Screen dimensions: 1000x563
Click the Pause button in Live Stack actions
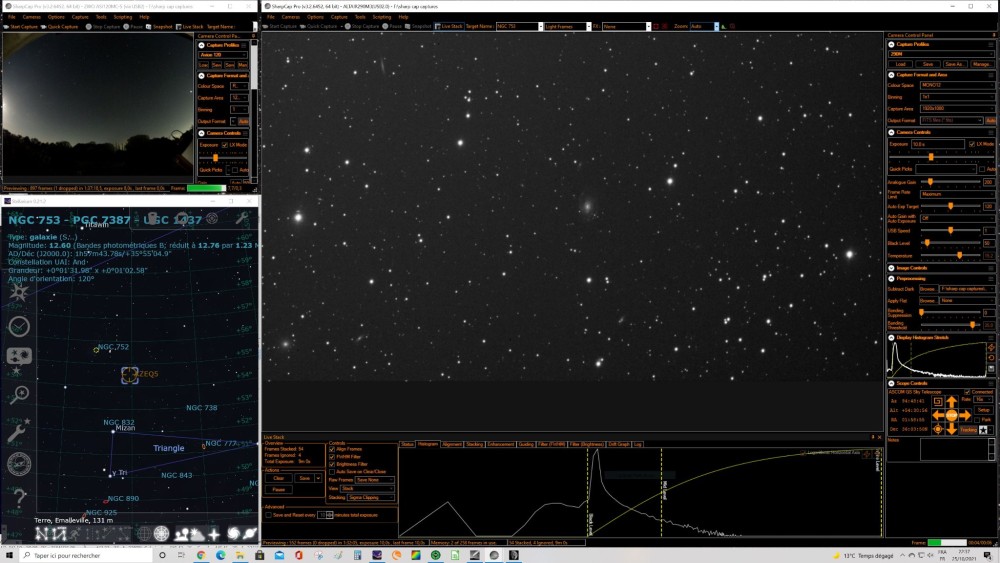coord(279,490)
